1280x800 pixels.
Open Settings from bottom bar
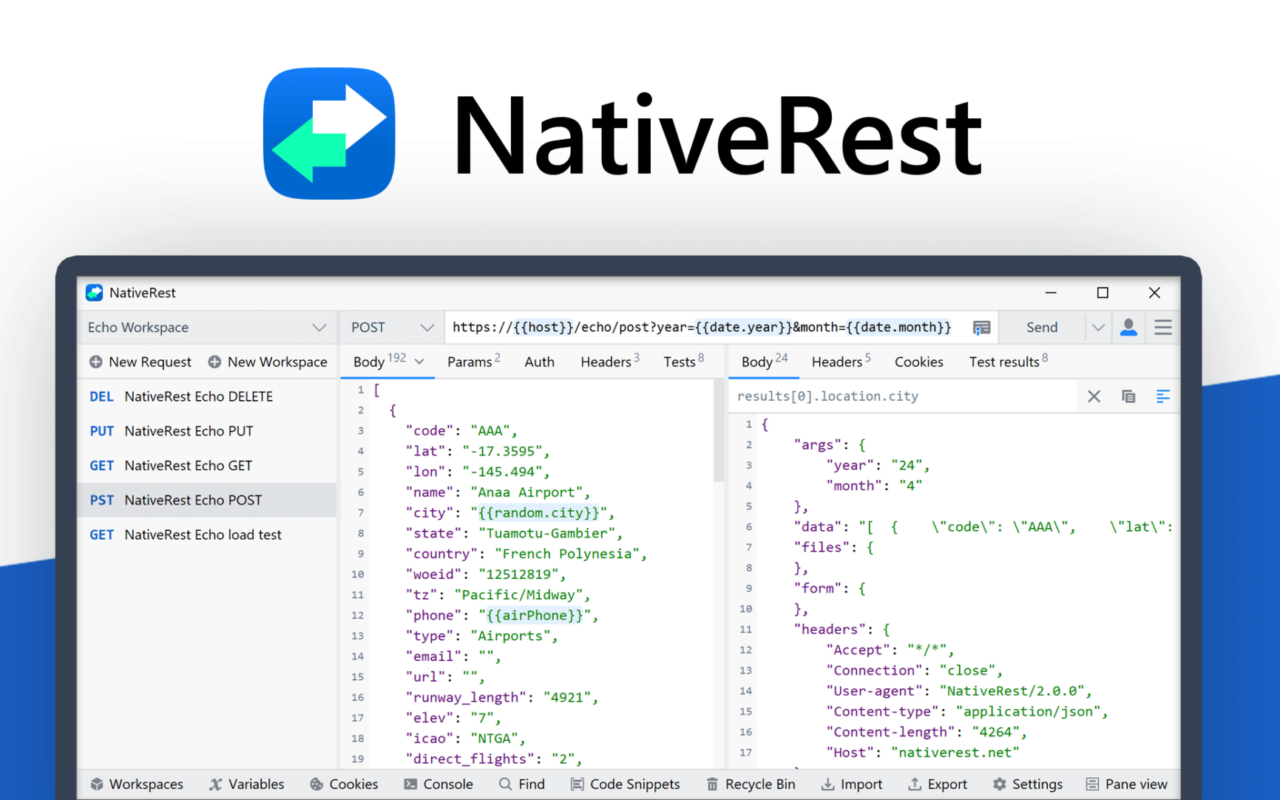coord(1027,784)
